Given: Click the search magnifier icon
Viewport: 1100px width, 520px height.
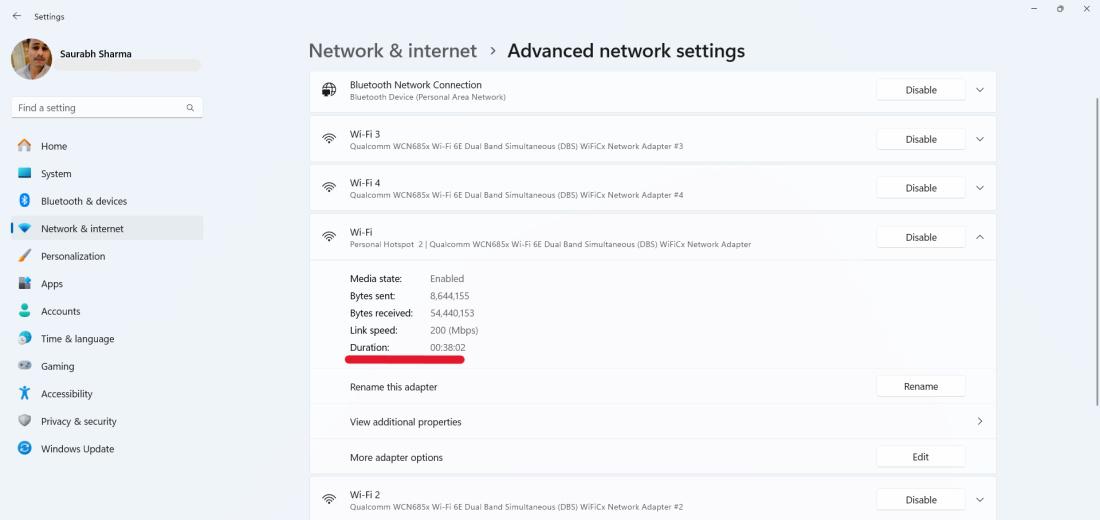Looking at the screenshot, I should pyautogui.click(x=190, y=108).
